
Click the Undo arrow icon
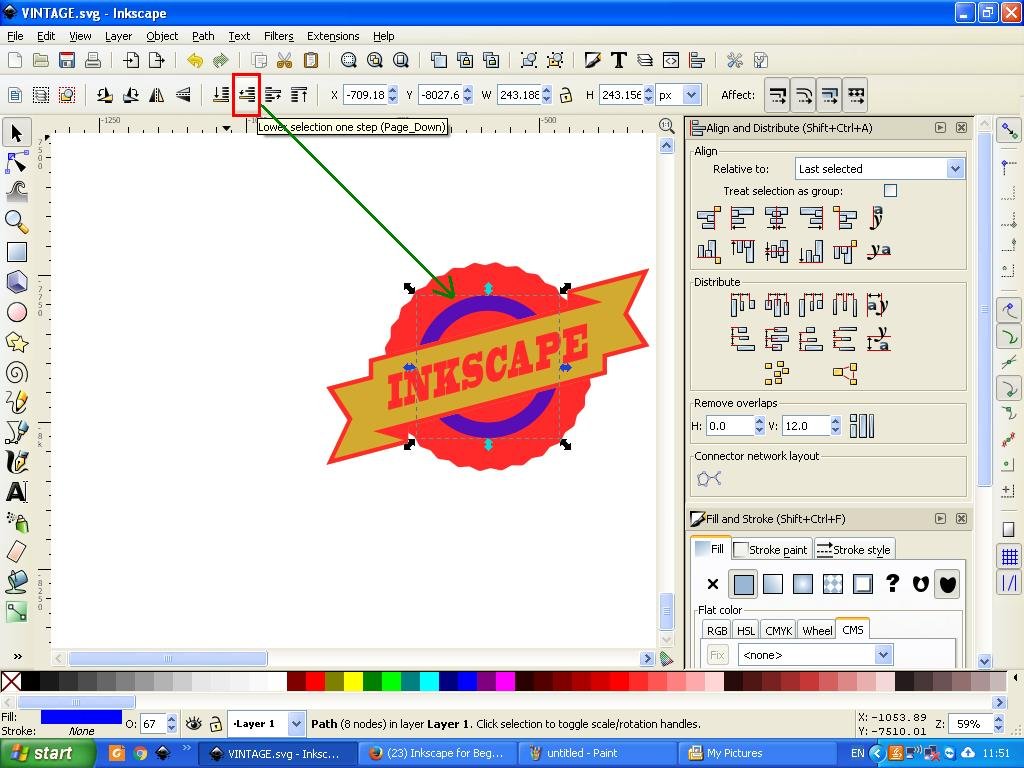click(195, 61)
